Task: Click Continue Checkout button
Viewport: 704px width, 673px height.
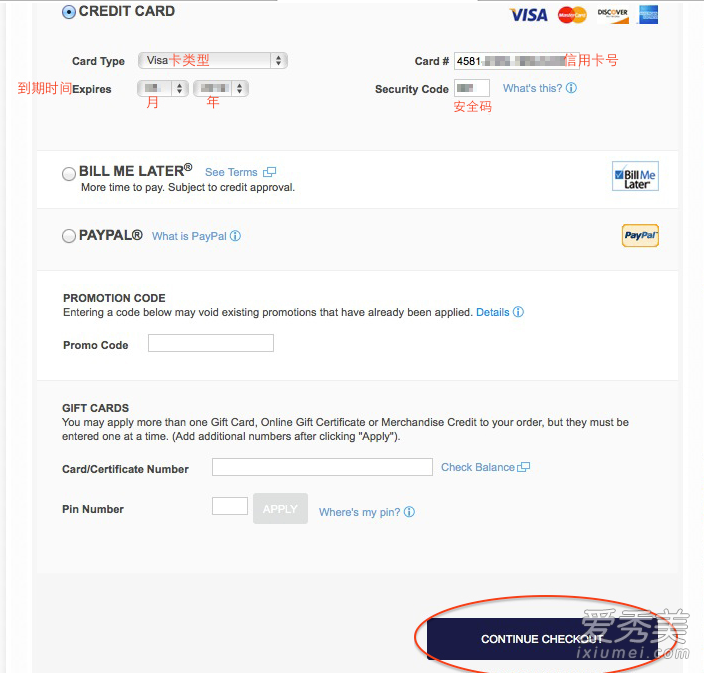Action: 542,639
